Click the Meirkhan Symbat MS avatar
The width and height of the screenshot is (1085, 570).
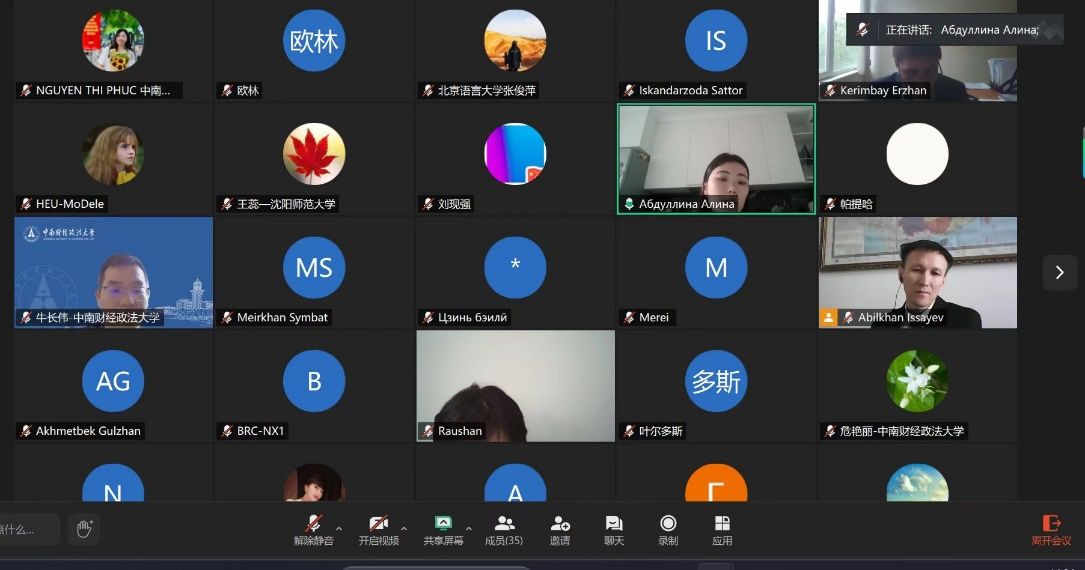coord(314,268)
